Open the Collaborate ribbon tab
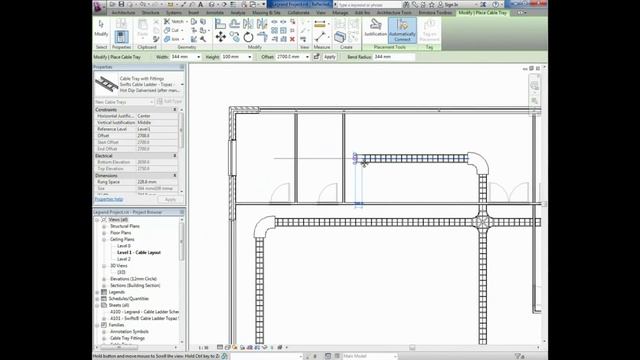640x360 pixels. click(298, 13)
